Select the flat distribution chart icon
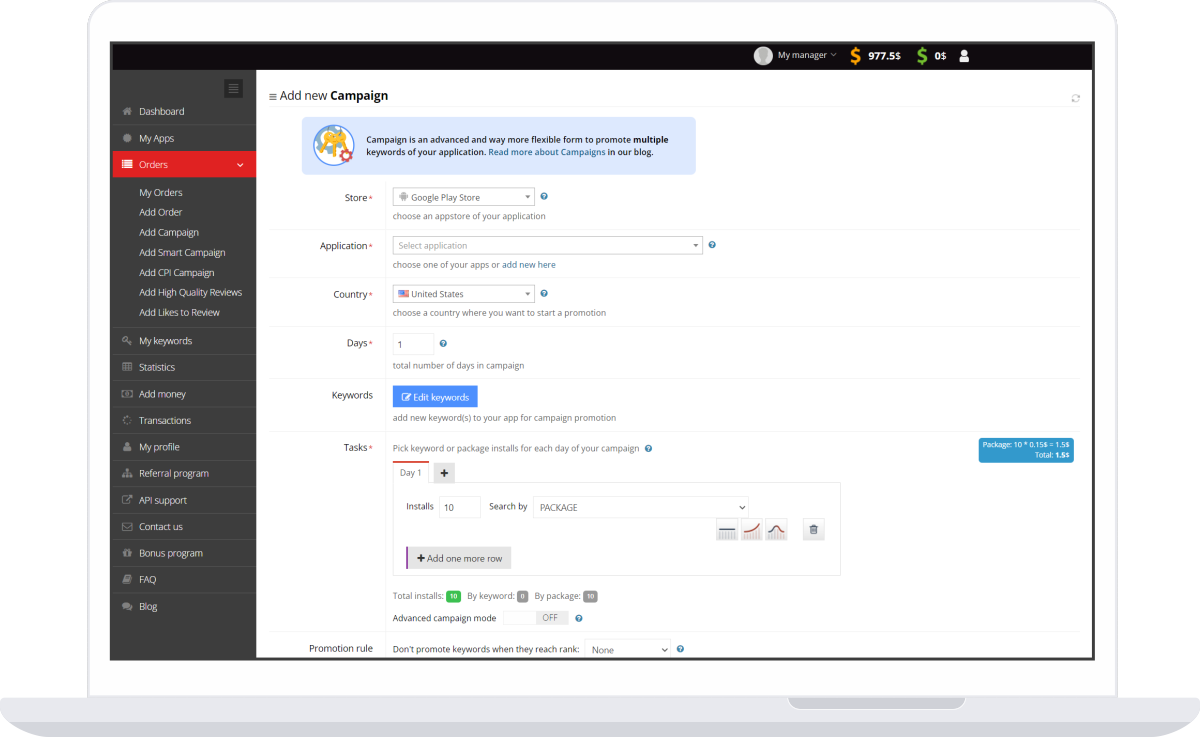 [727, 530]
